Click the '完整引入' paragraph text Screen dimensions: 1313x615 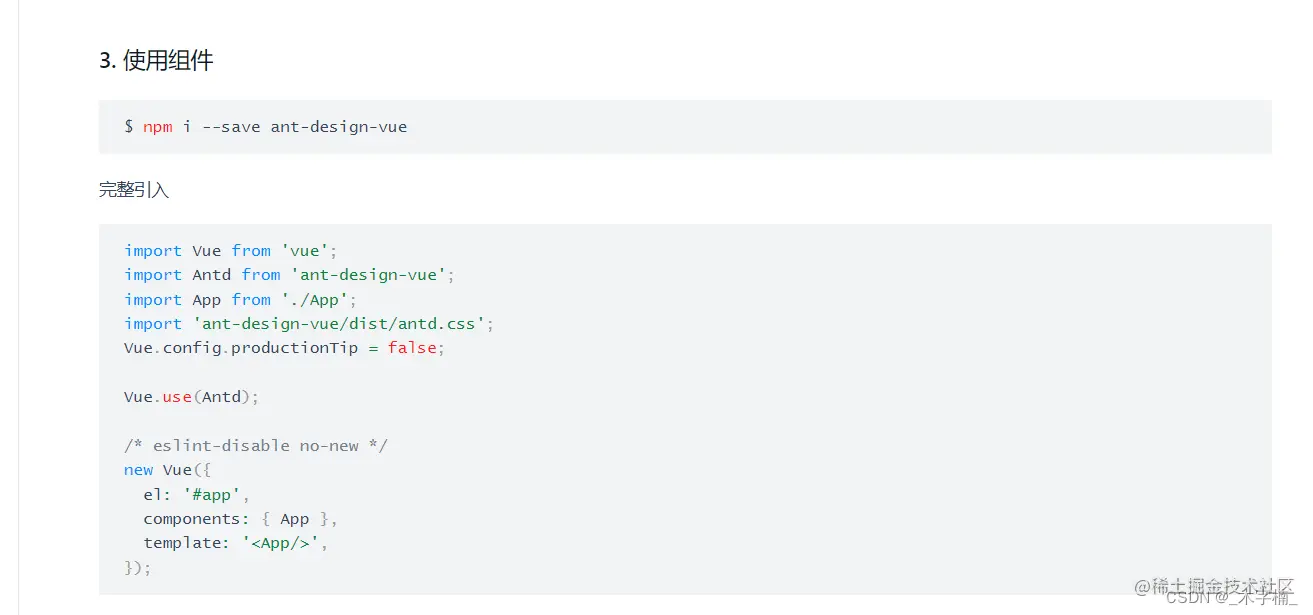tap(134, 190)
